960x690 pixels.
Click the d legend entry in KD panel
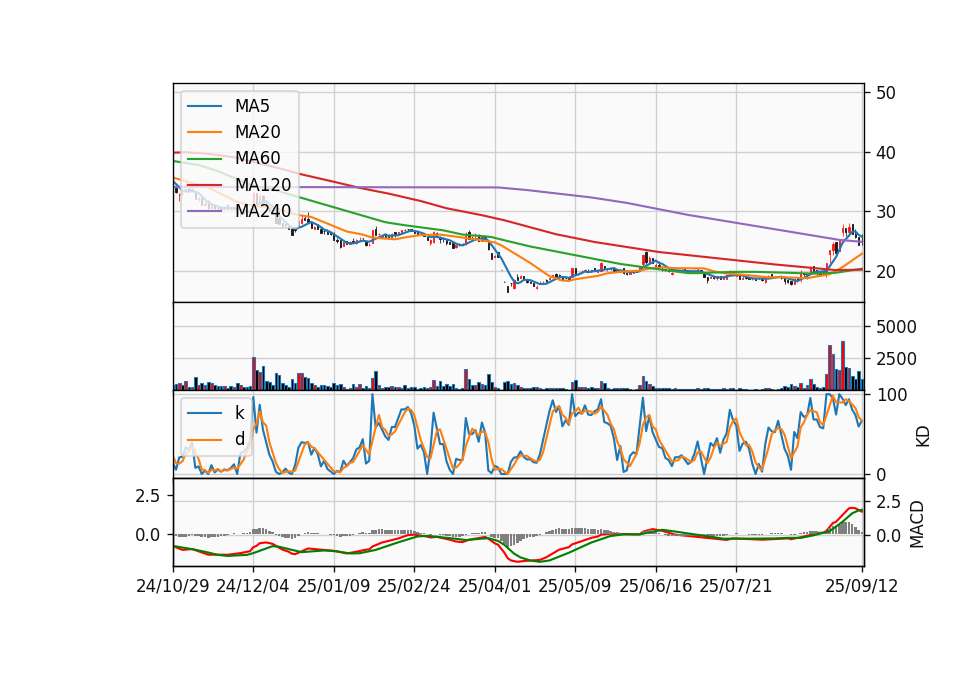coord(239,439)
